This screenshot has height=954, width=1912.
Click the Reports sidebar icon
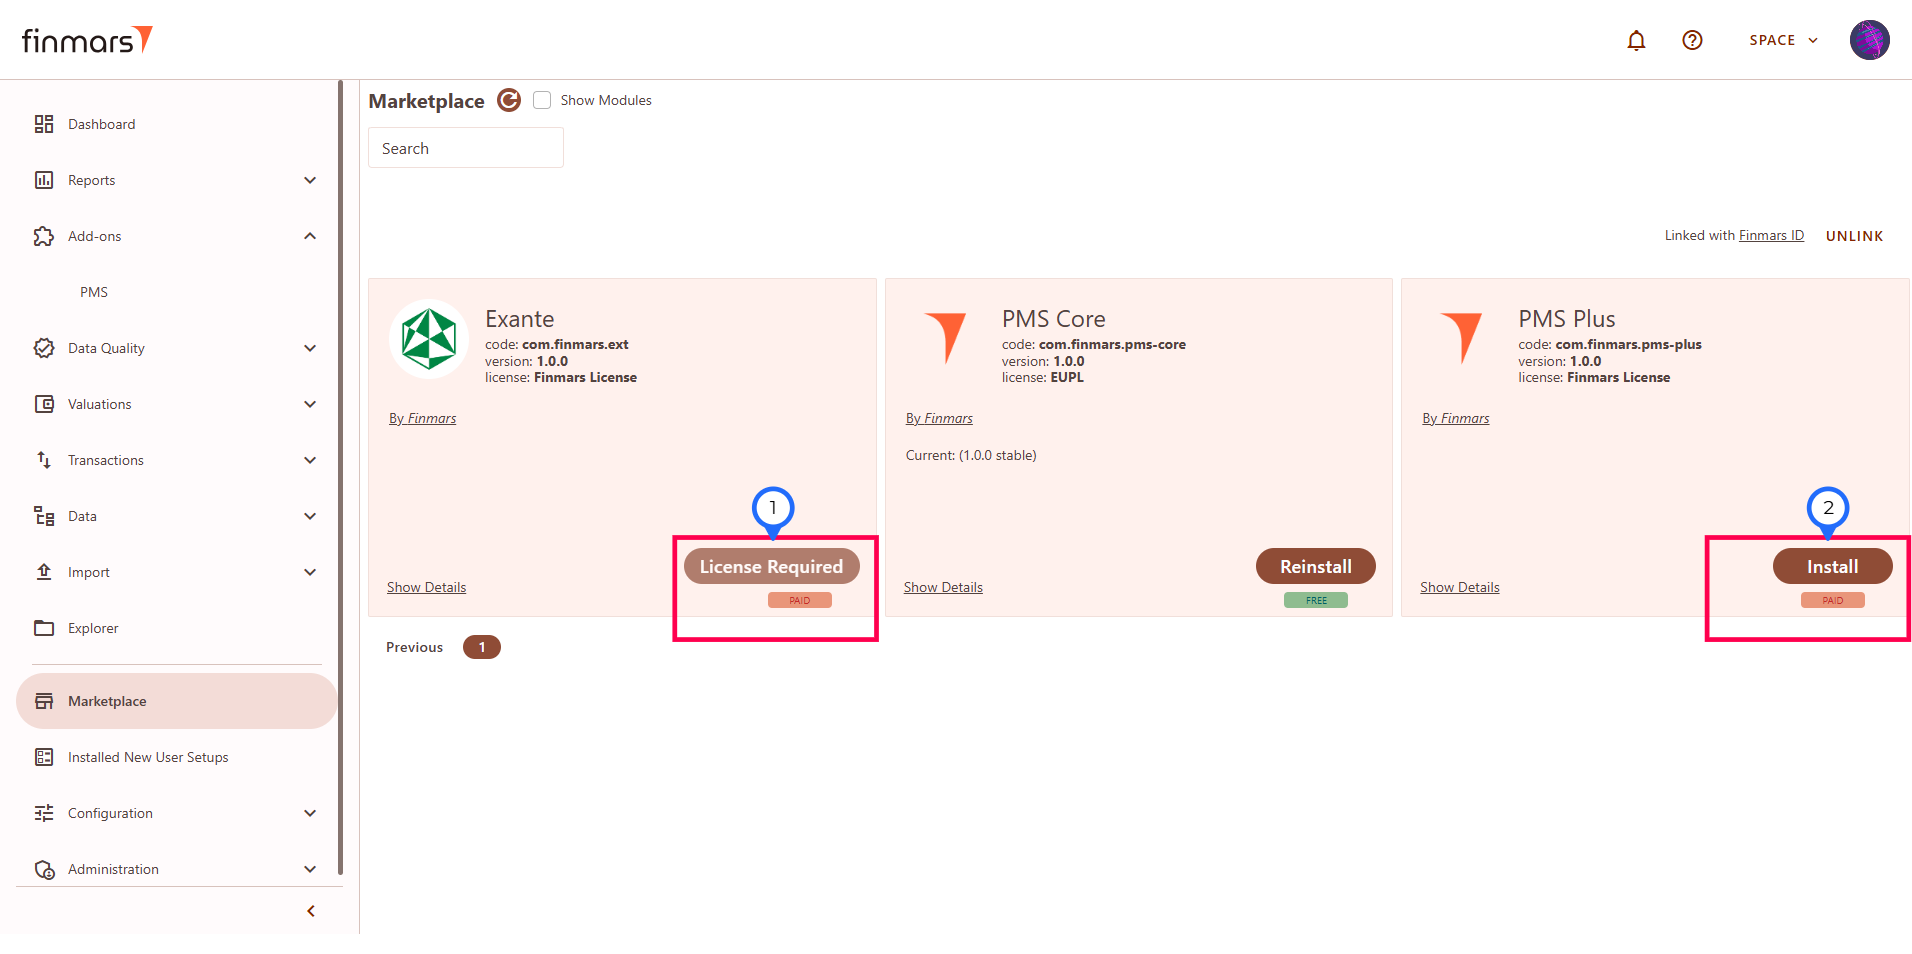point(44,180)
